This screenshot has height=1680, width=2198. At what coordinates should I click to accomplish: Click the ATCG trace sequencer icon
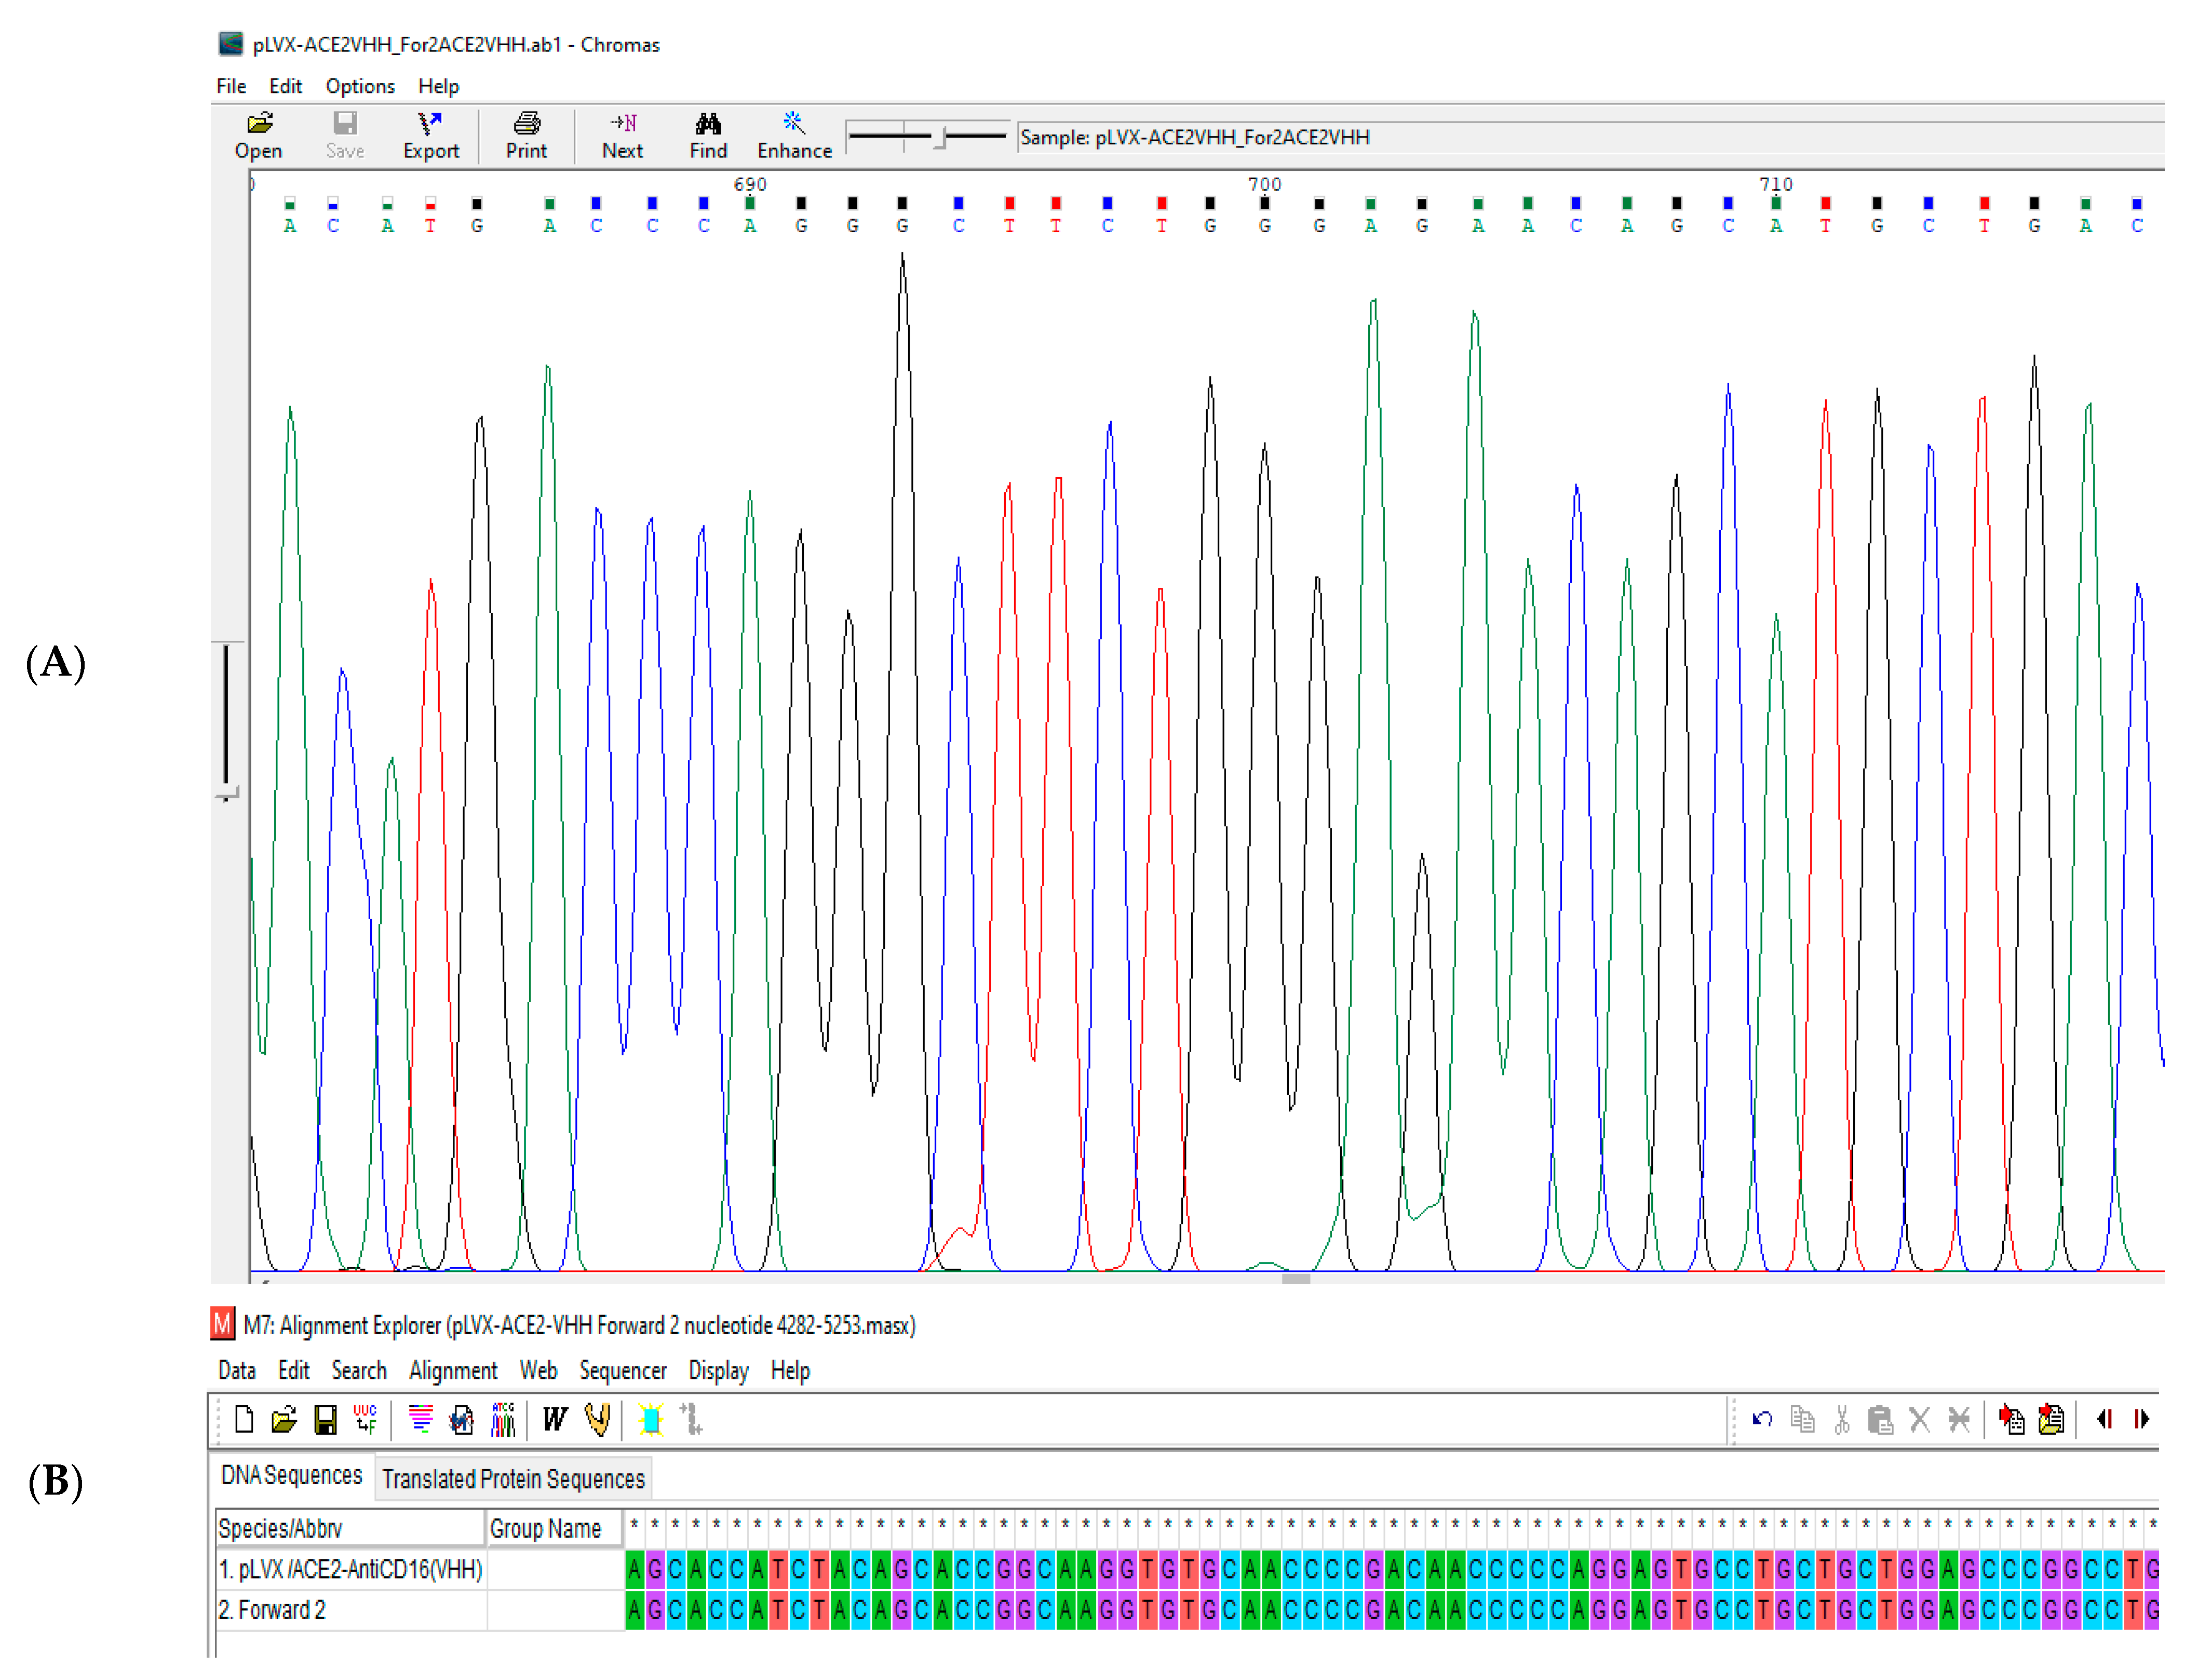503,1419
